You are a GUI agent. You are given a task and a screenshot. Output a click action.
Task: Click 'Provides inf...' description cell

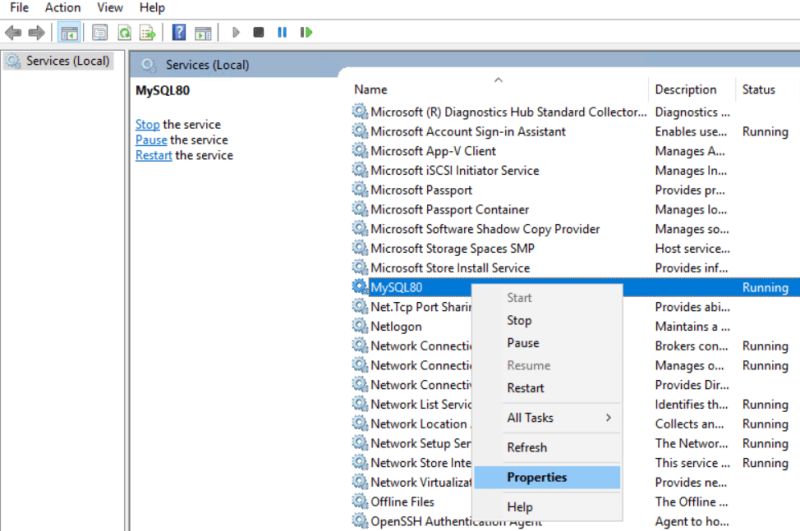(x=691, y=268)
